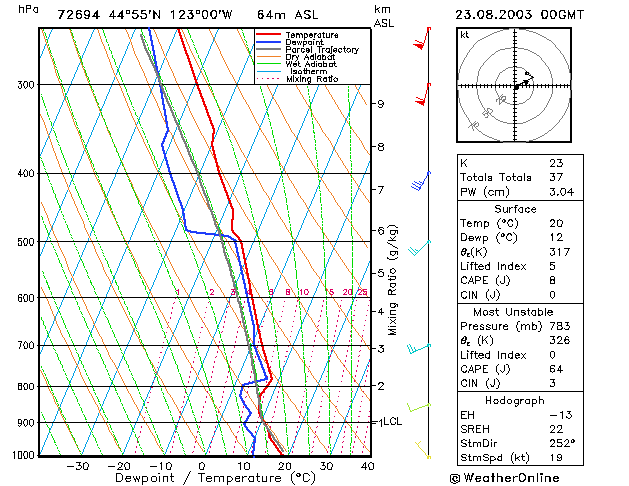Click the 'Totals Totals' value '37'
The height and width of the screenshot is (486, 629).
[556, 177]
